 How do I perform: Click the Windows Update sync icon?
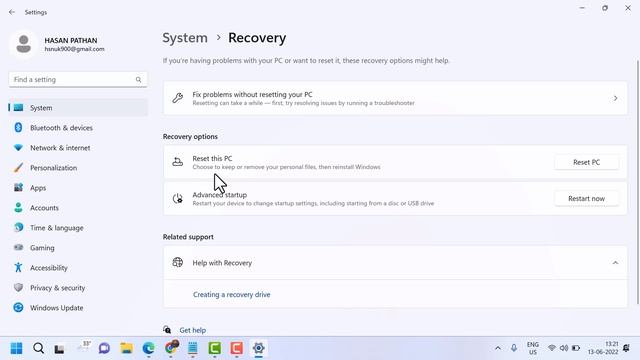pyautogui.click(x=18, y=307)
